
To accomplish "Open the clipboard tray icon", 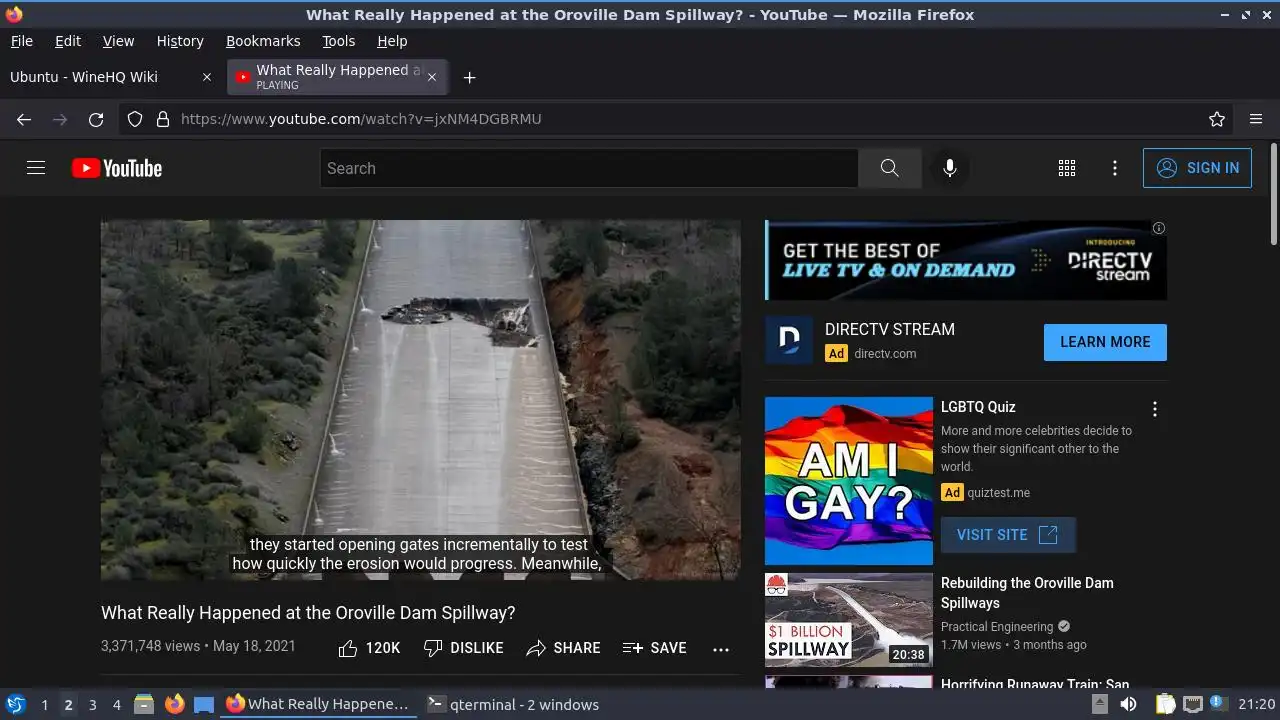I will tap(1165, 704).
